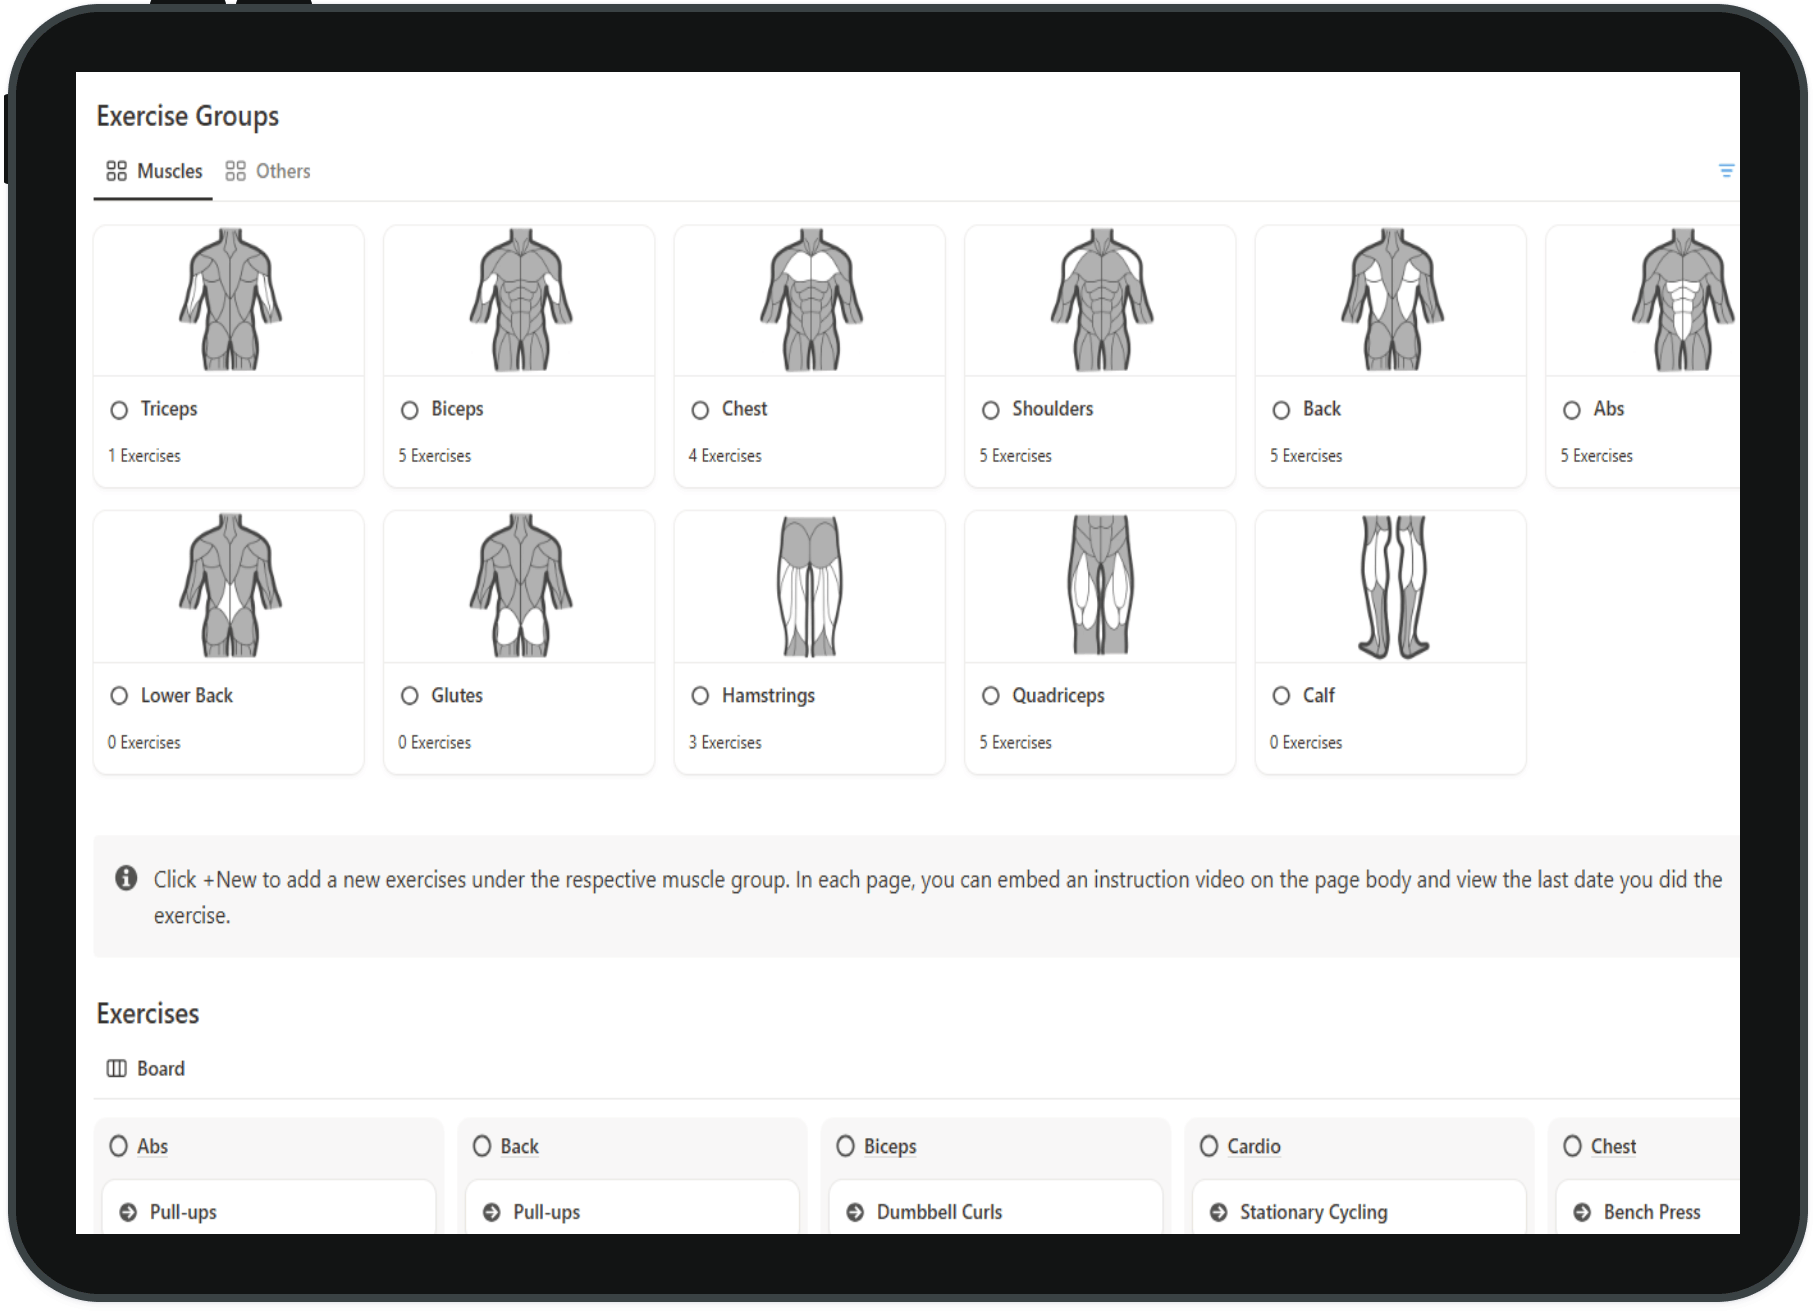The height and width of the screenshot is (1314, 1816).
Task: Open the Calf card title
Action: pos(1318,695)
